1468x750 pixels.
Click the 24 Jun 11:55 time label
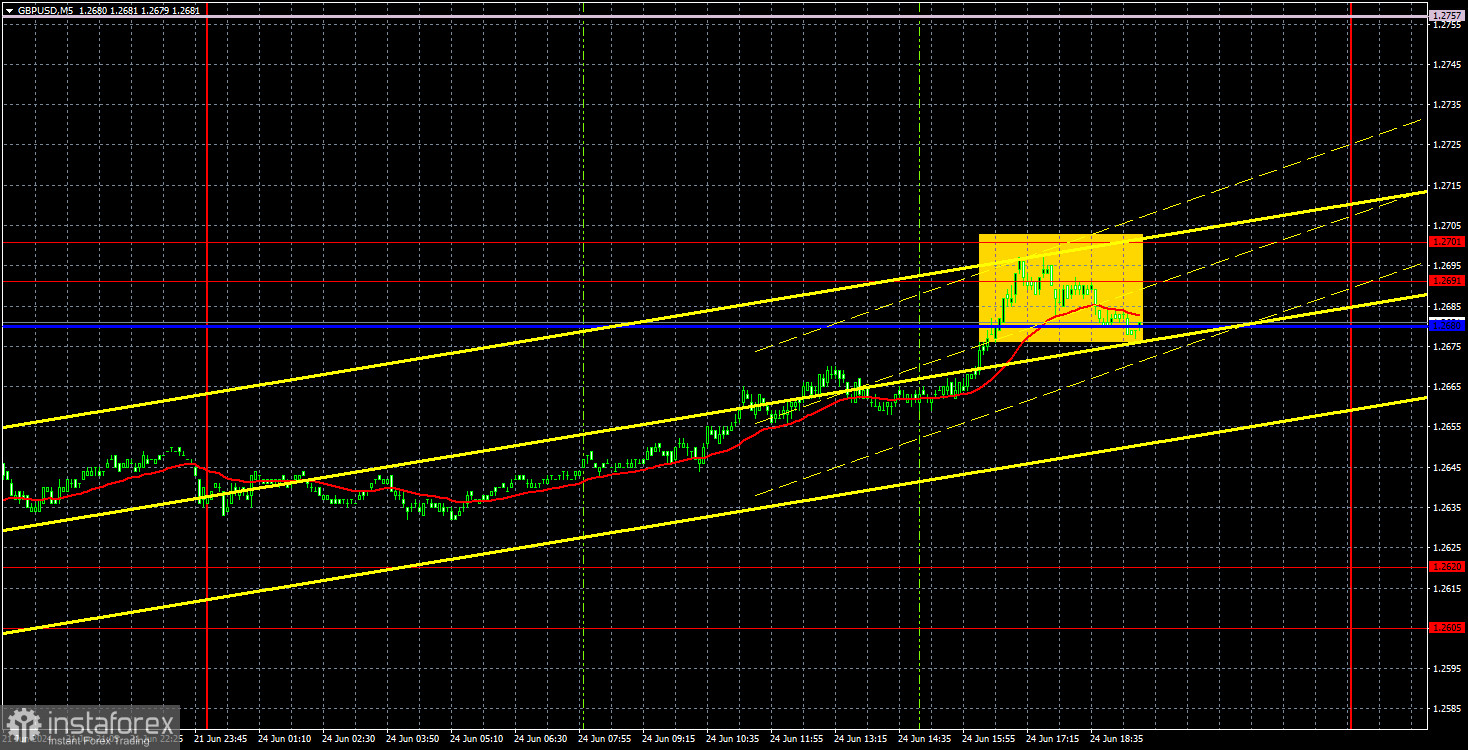coord(799,739)
